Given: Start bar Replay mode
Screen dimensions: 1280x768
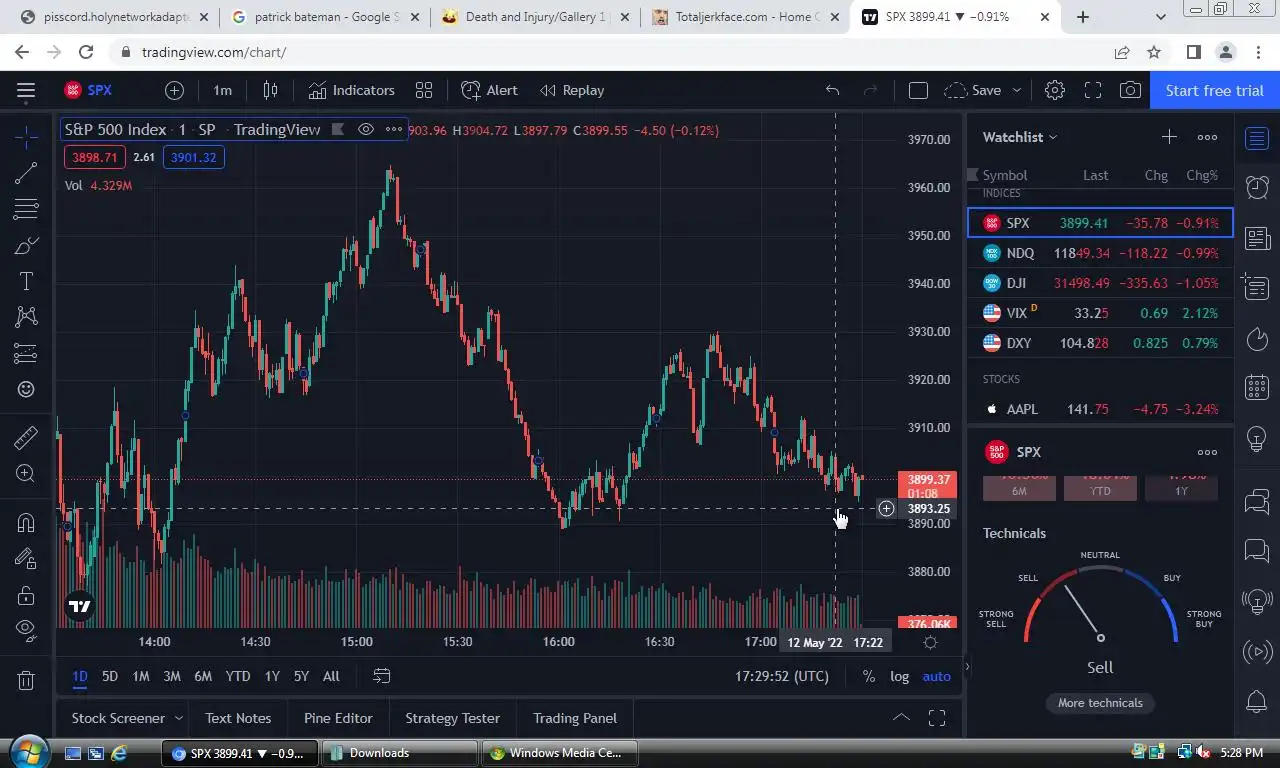Looking at the screenshot, I should [572, 90].
